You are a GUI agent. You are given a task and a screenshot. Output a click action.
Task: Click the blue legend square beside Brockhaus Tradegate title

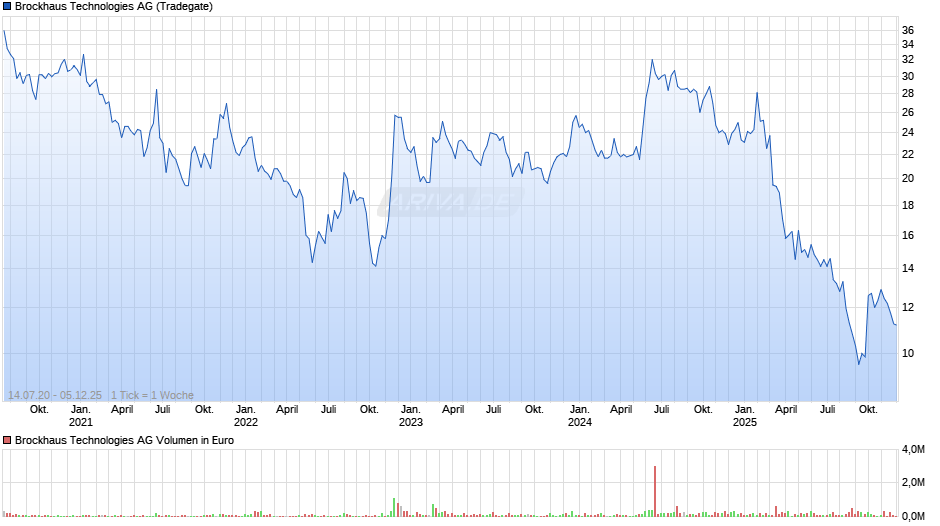[x=7, y=7]
